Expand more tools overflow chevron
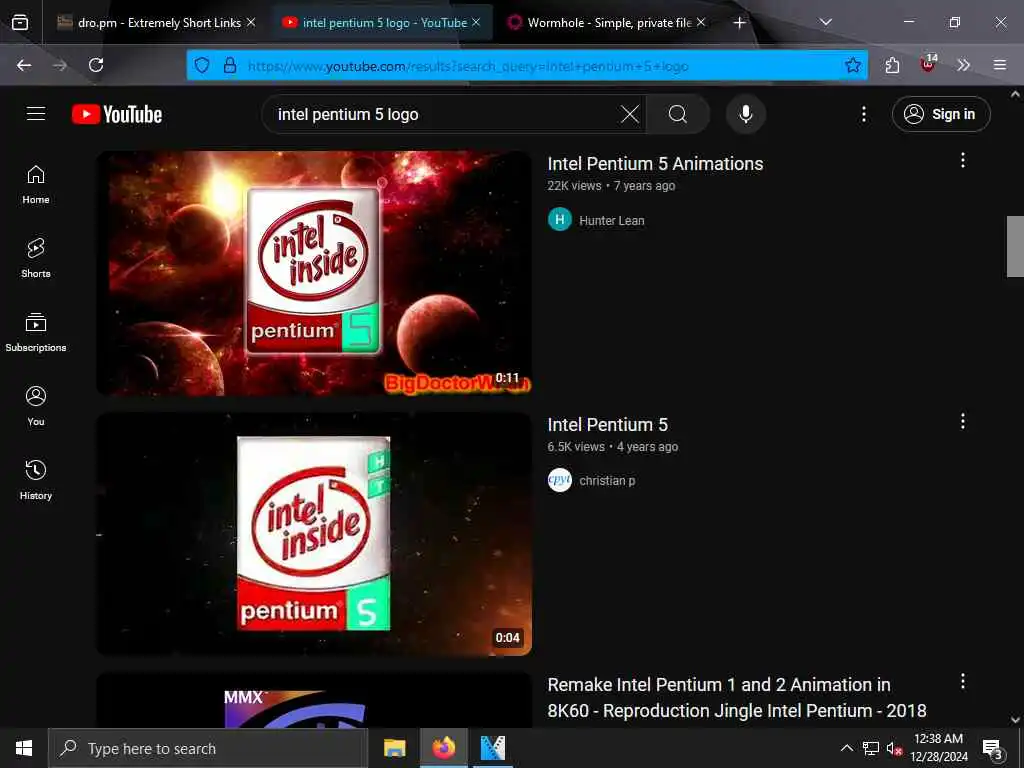Screen dimensions: 1024x768 (963, 65)
